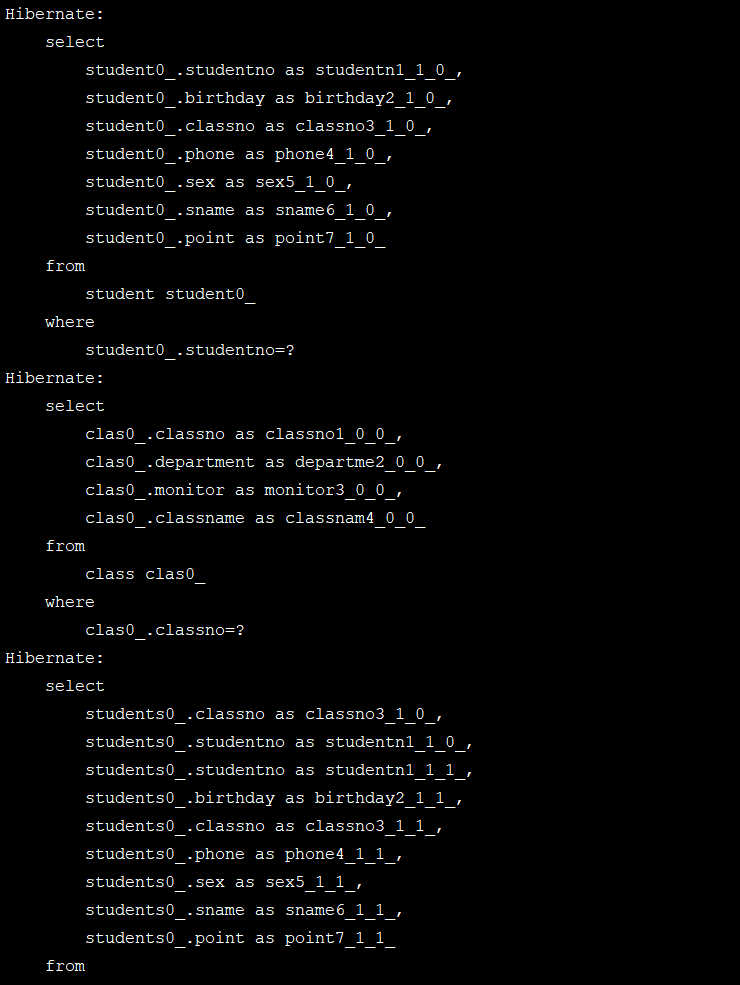Click 'clas0_.monitor as monitor3_0_0_' line
Screen dimensions: 740x985
244,490
